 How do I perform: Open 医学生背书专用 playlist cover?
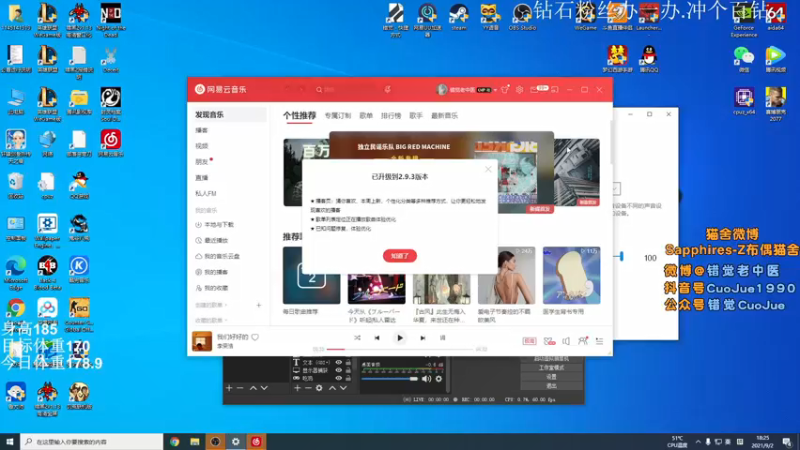[x=571, y=276]
